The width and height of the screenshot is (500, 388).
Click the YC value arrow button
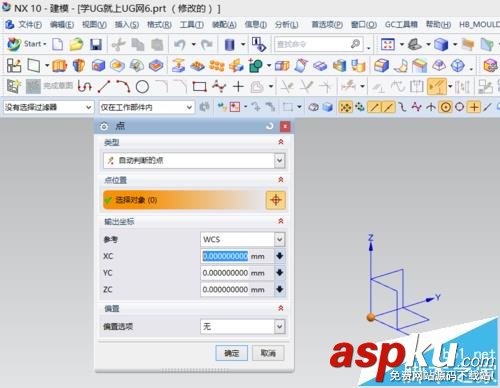click(280, 273)
